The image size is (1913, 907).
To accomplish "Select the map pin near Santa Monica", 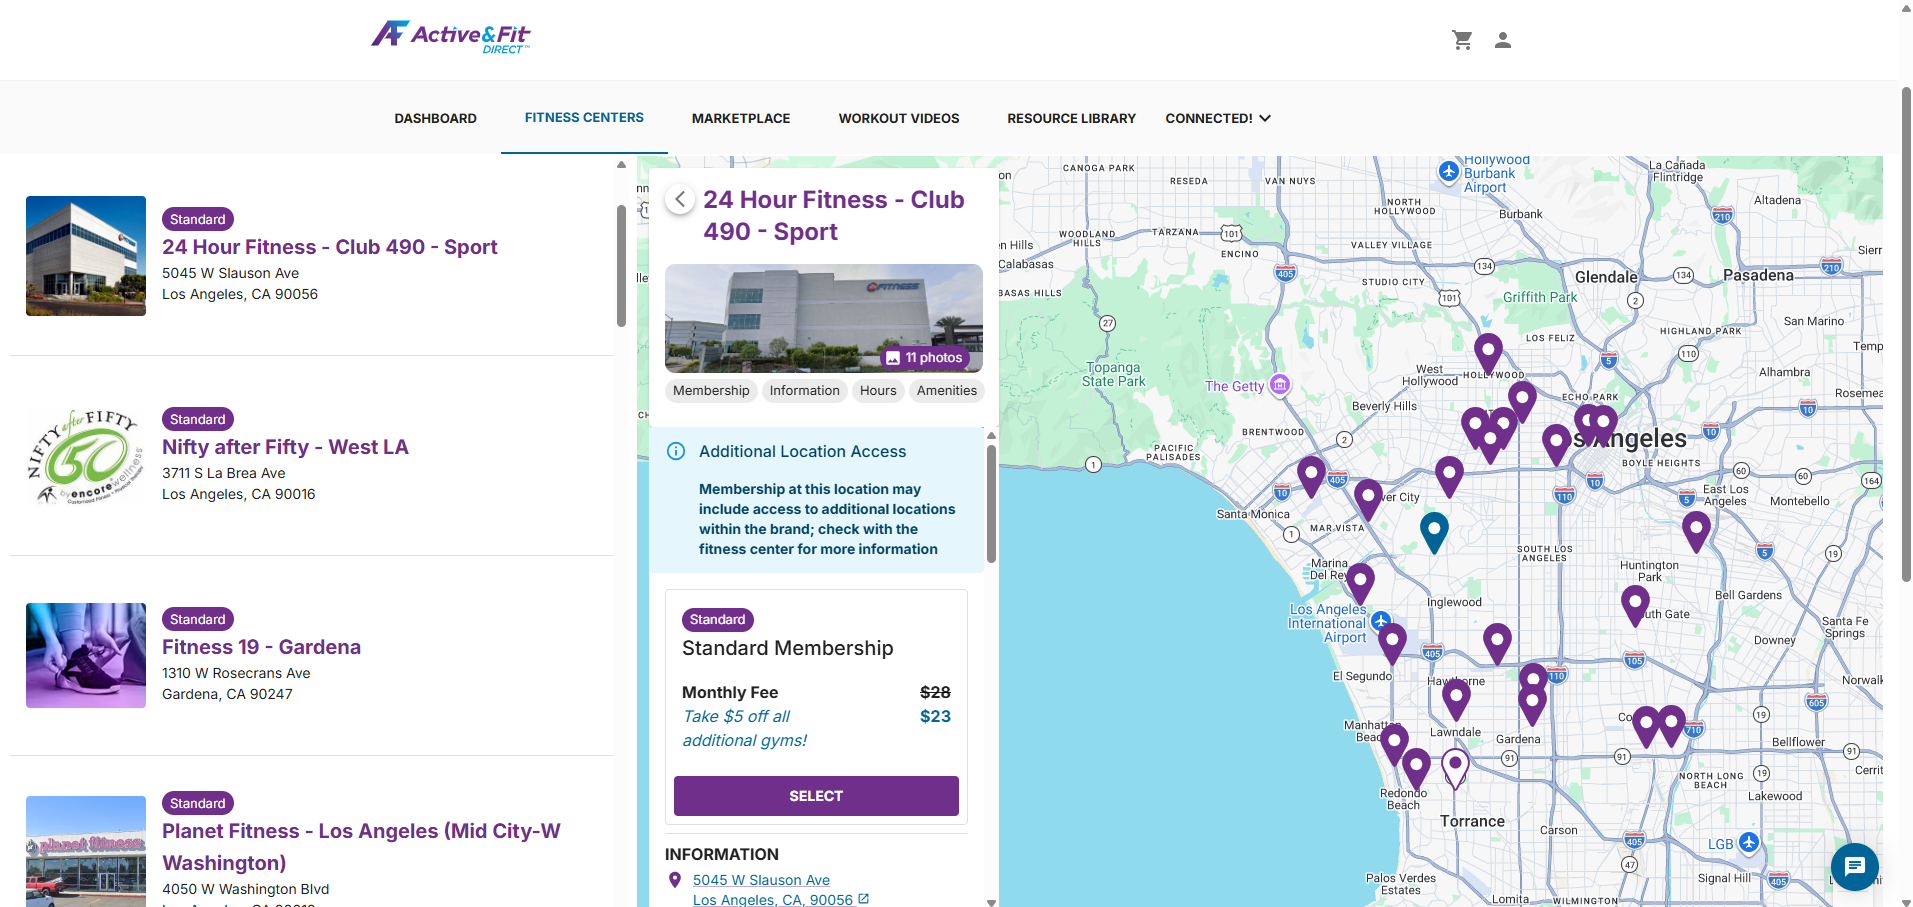I will tap(1311, 475).
